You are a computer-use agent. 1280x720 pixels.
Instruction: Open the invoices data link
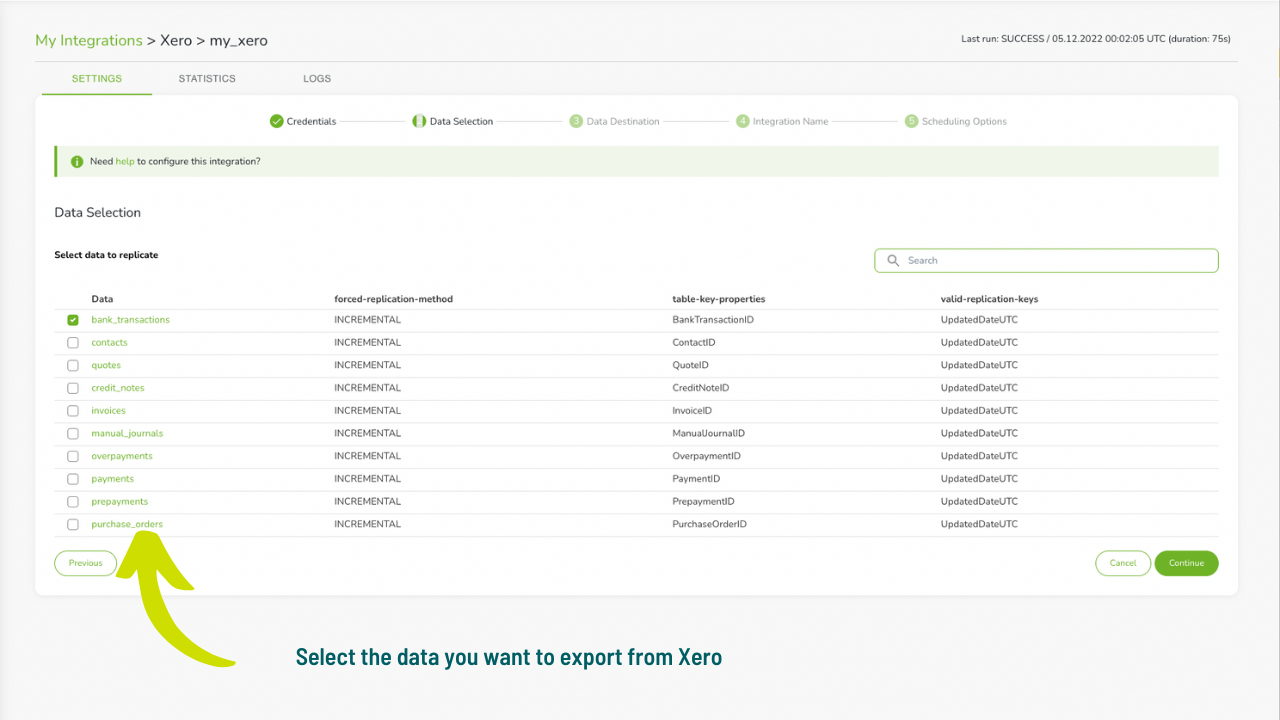108,411
